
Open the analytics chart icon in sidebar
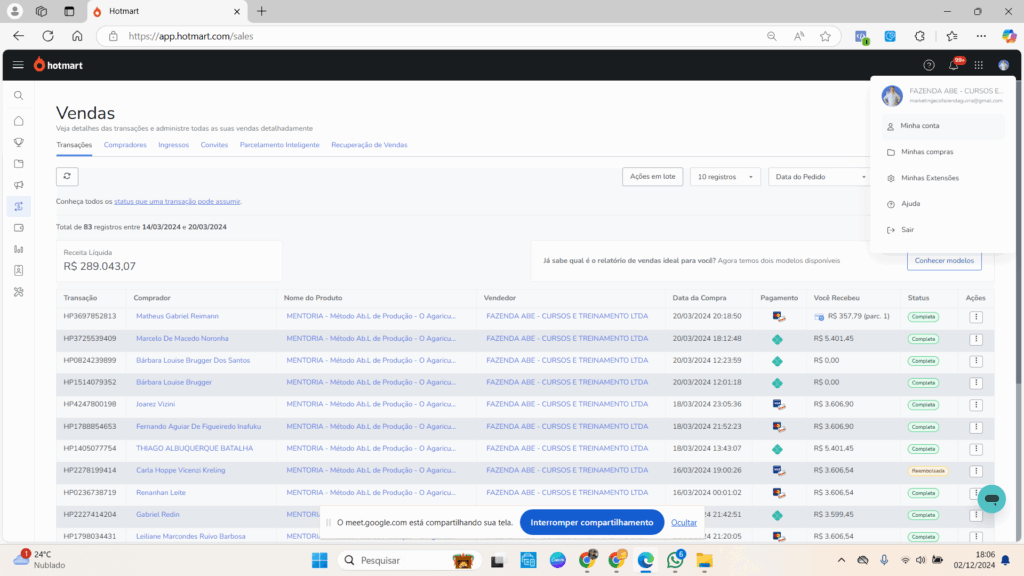click(x=19, y=249)
